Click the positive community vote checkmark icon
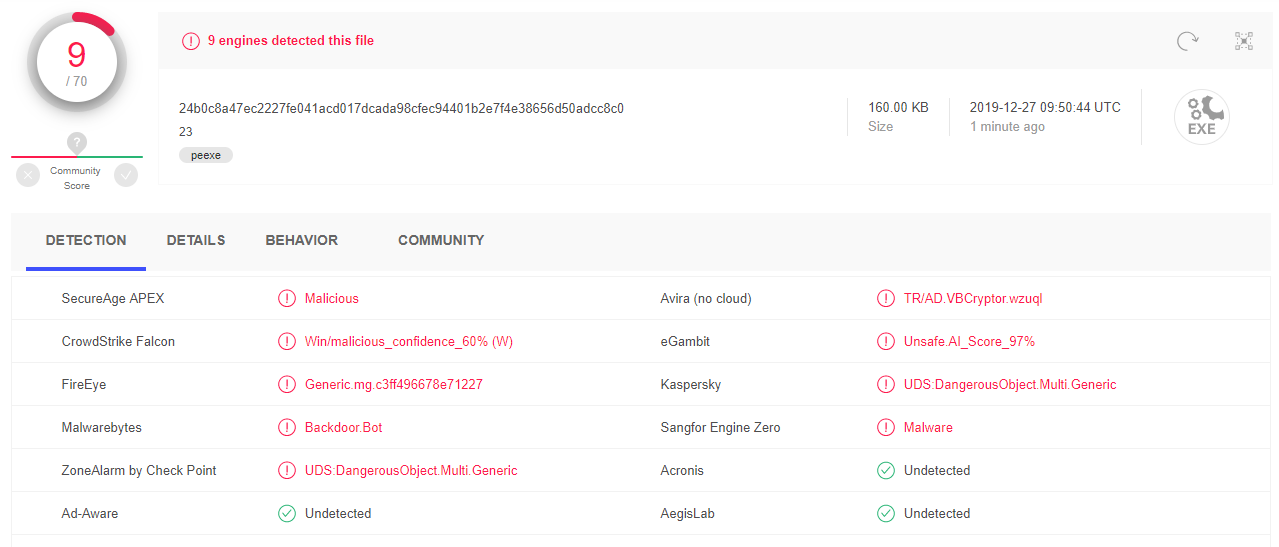 (126, 175)
